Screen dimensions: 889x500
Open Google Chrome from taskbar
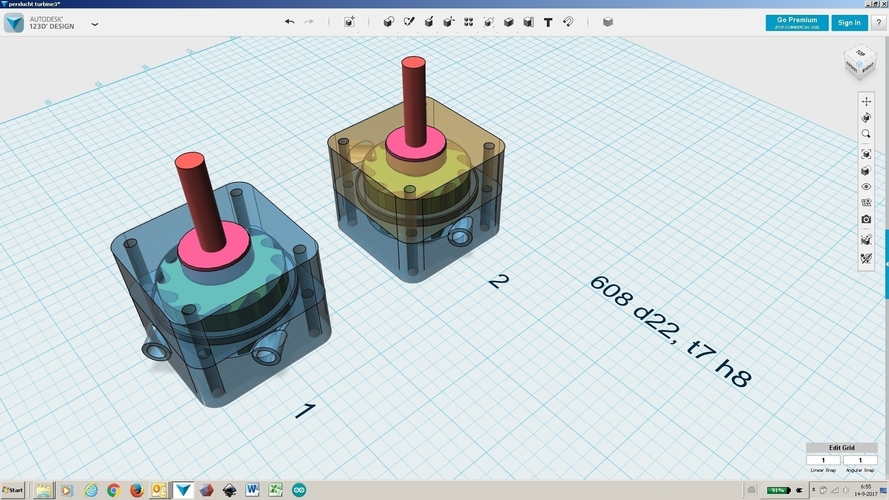click(x=113, y=490)
